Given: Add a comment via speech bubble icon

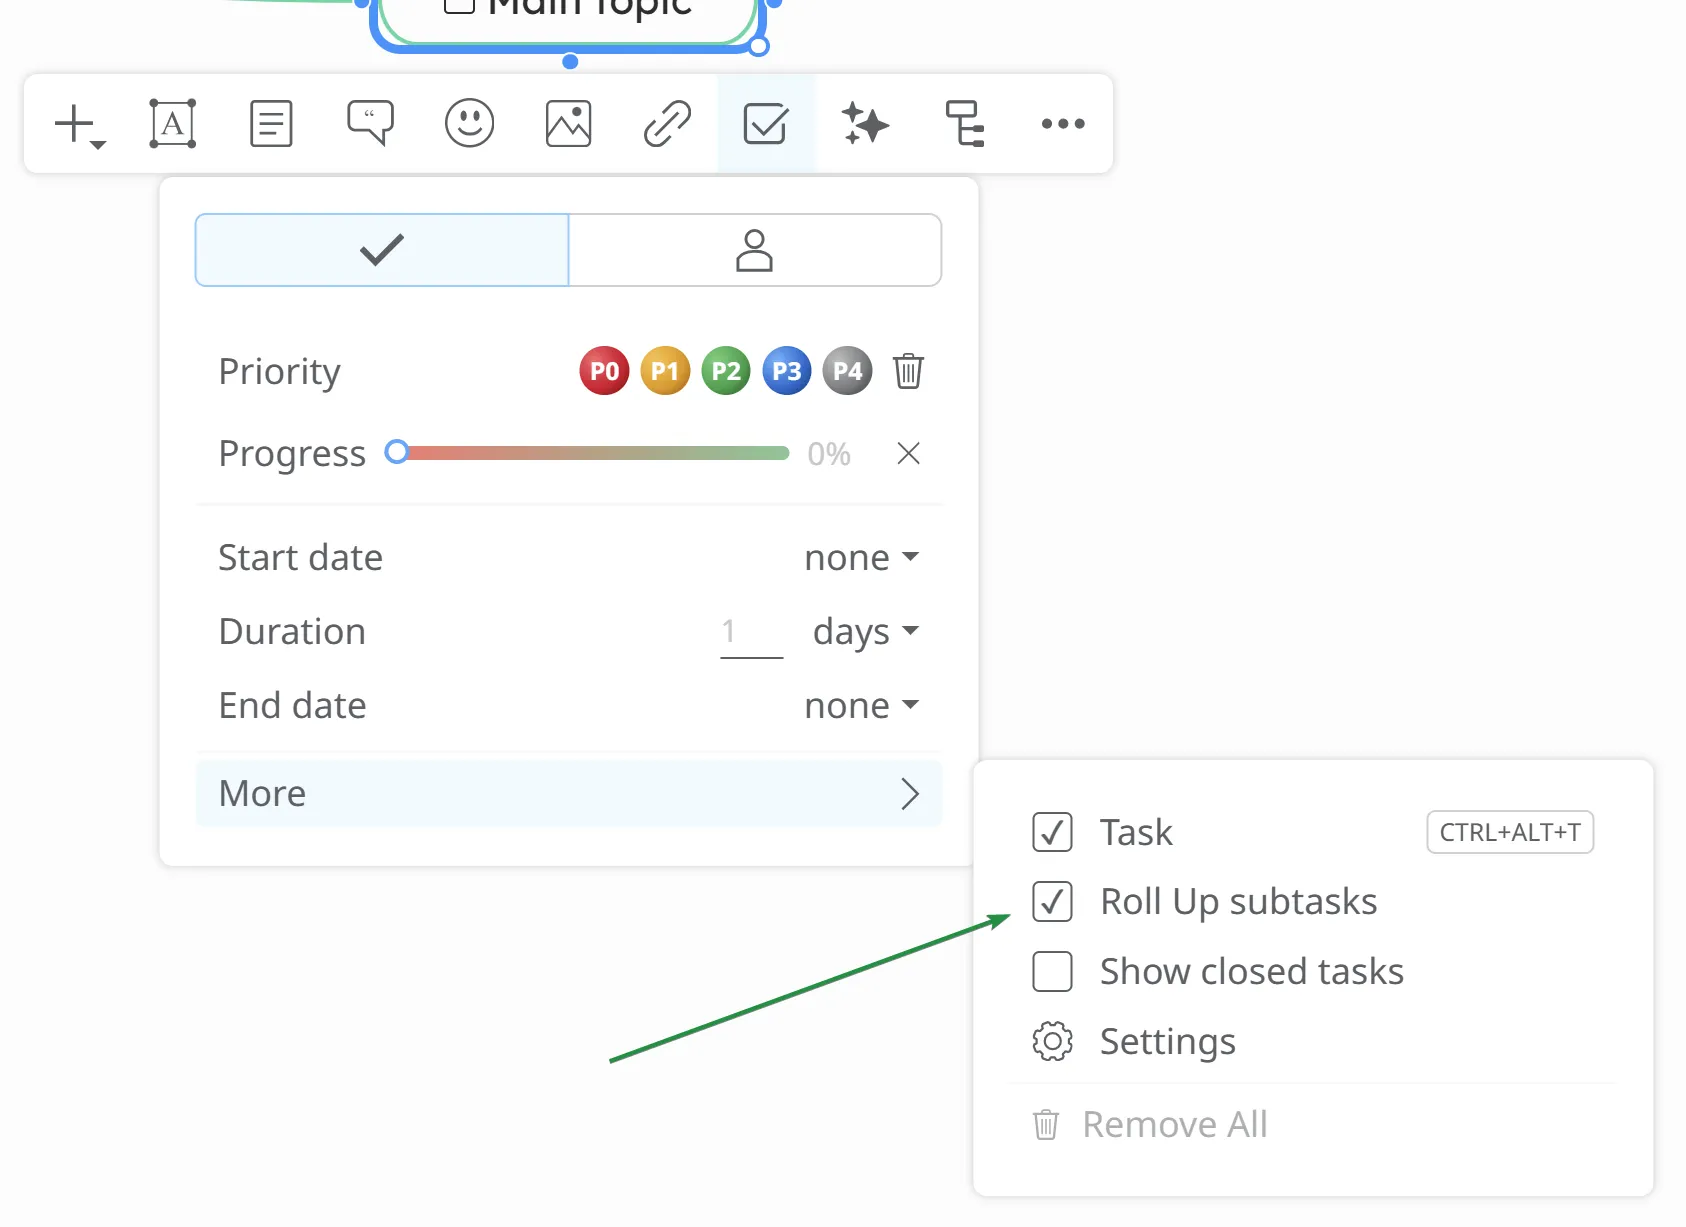Looking at the screenshot, I should 370,124.
